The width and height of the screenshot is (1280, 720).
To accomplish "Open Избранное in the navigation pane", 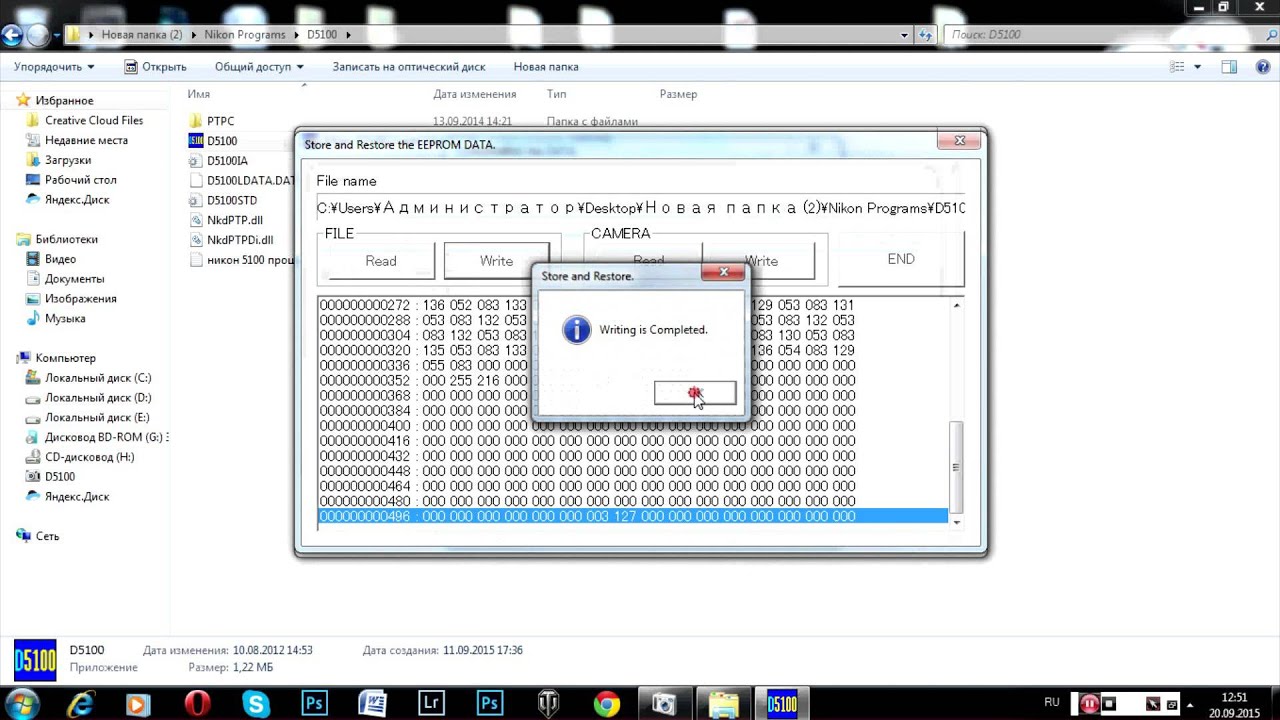I will pos(64,101).
